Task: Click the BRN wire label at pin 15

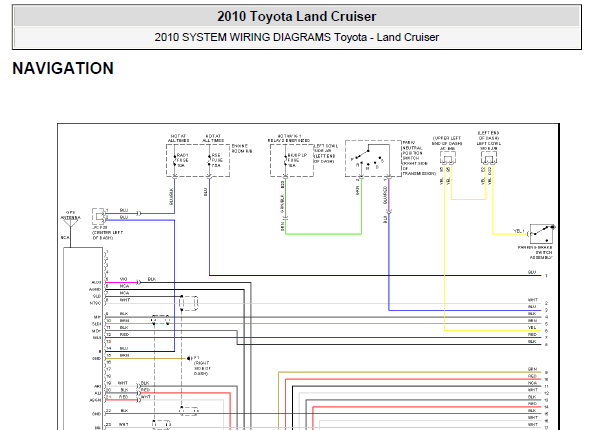Action: (x=124, y=355)
